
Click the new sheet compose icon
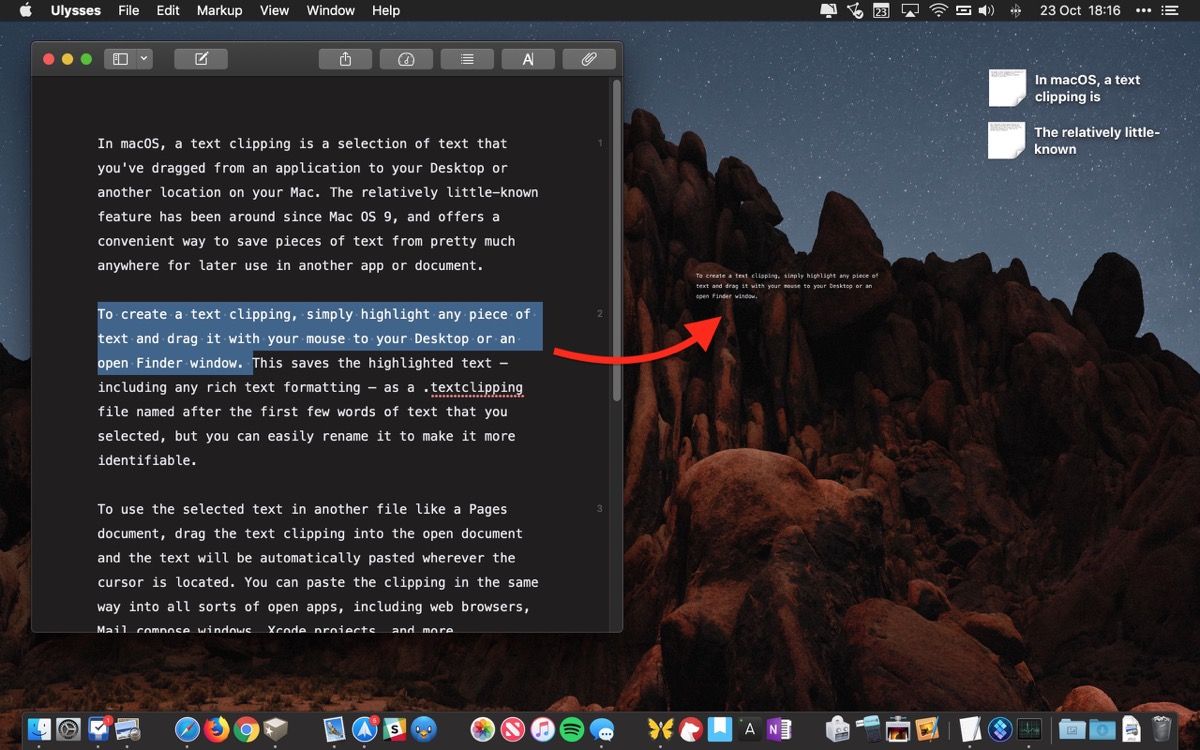pos(201,60)
